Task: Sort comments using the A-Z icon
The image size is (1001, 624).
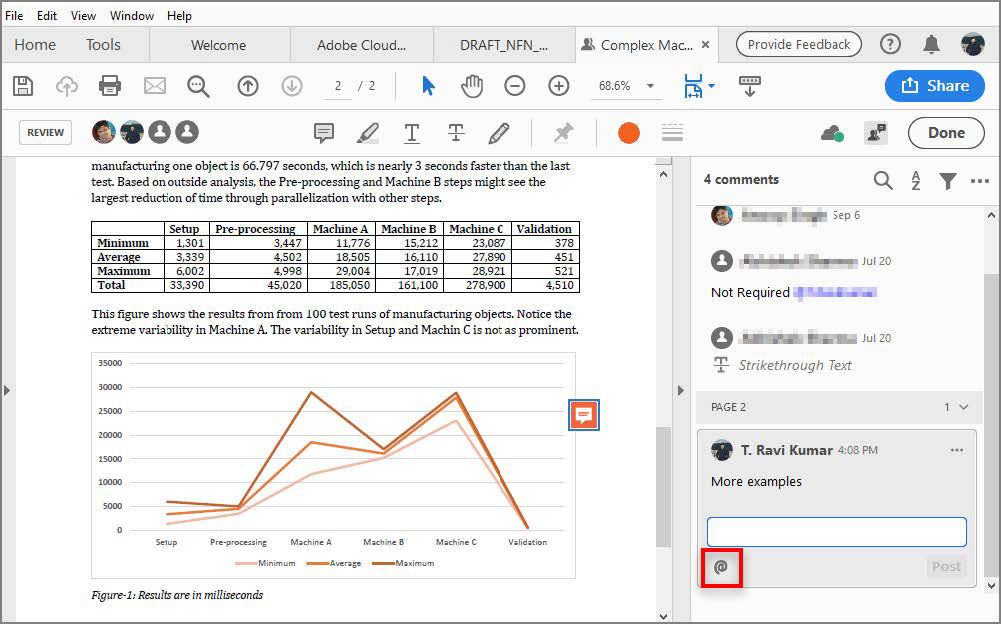Action: point(915,181)
